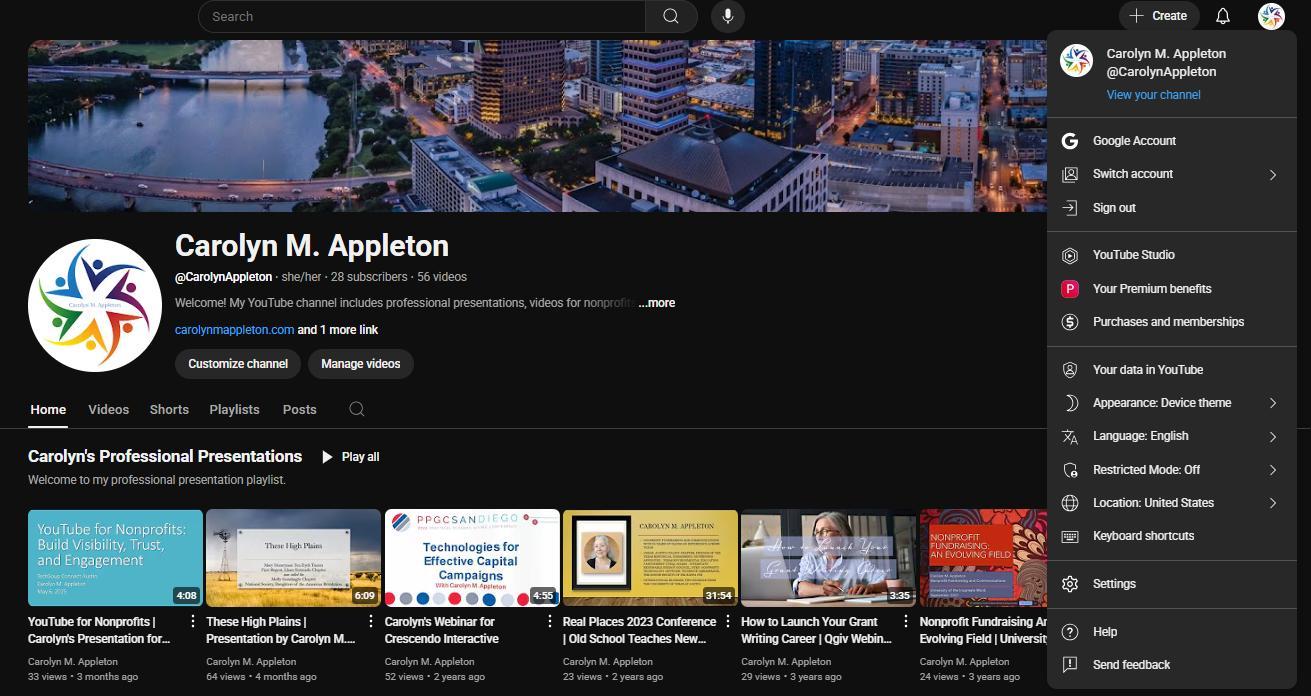The height and width of the screenshot is (696, 1311).
Task: Click the Restricted Mode lock icon
Action: tap(1070, 470)
